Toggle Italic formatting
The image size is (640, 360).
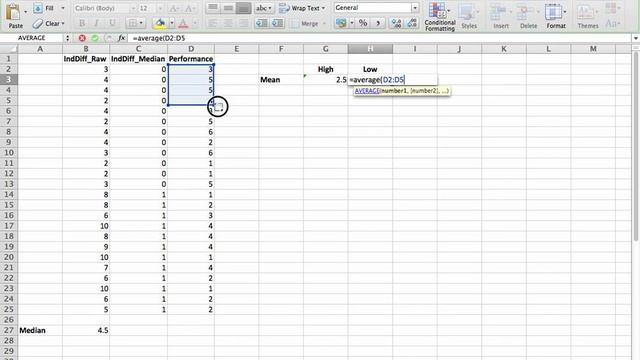pos(97,23)
